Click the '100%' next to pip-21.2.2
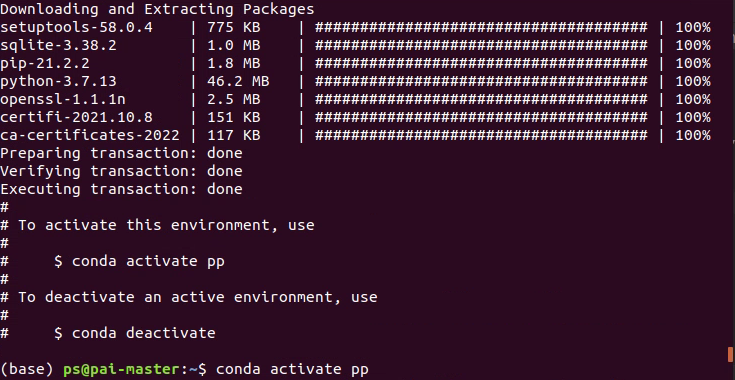The width and height of the screenshot is (735, 380). click(x=693, y=63)
